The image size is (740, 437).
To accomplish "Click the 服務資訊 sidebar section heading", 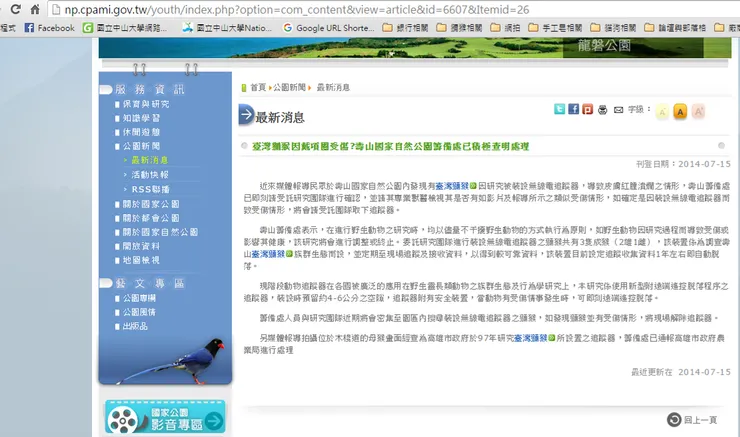I will click(x=150, y=89).
